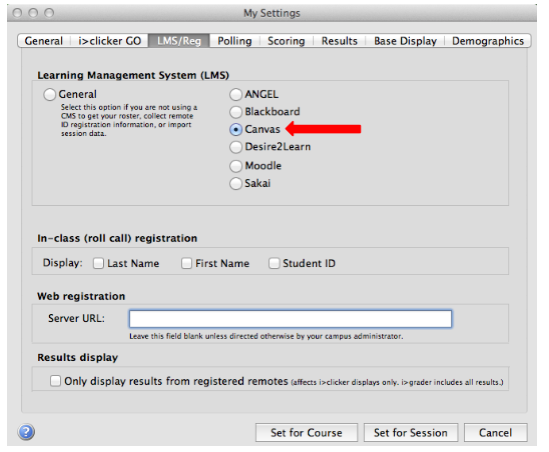Go to the Demographics tab
Viewport: 549px width, 452px height.
tap(488, 41)
